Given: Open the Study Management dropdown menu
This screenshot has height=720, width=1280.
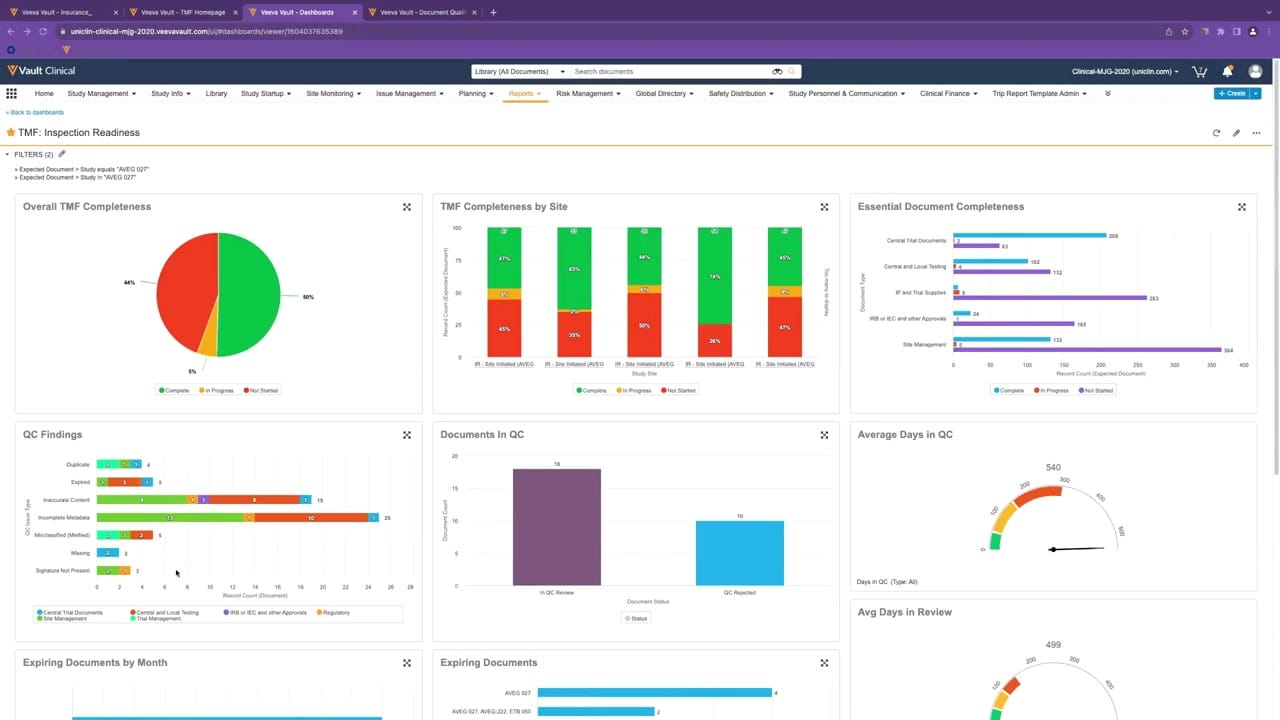Looking at the screenshot, I should [x=101, y=93].
